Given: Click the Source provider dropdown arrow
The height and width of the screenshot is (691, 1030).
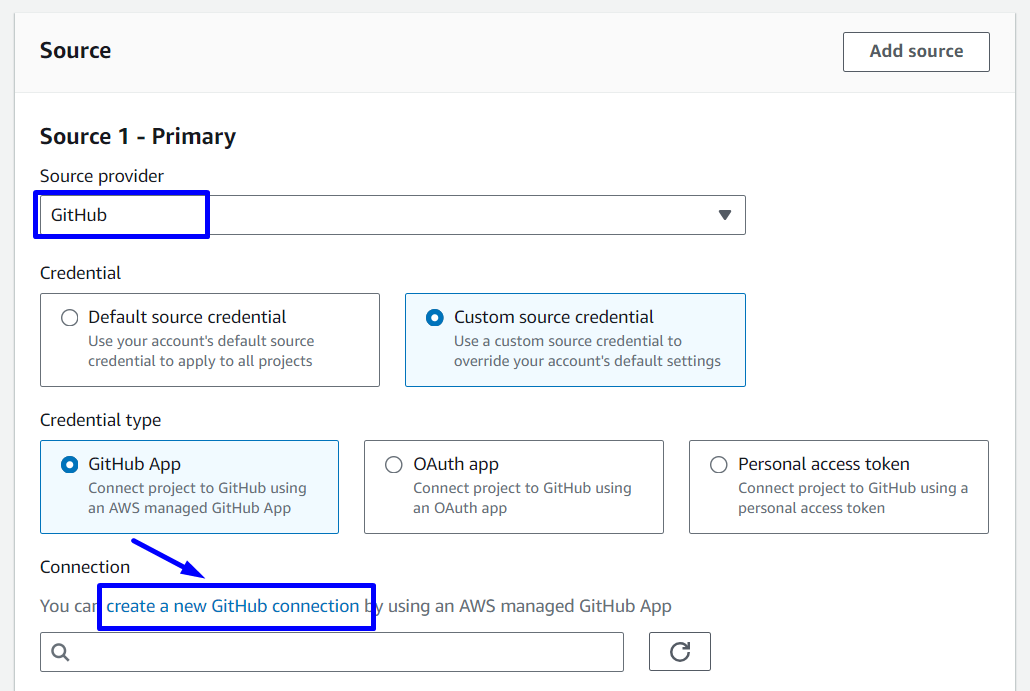Looking at the screenshot, I should (725, 215).
